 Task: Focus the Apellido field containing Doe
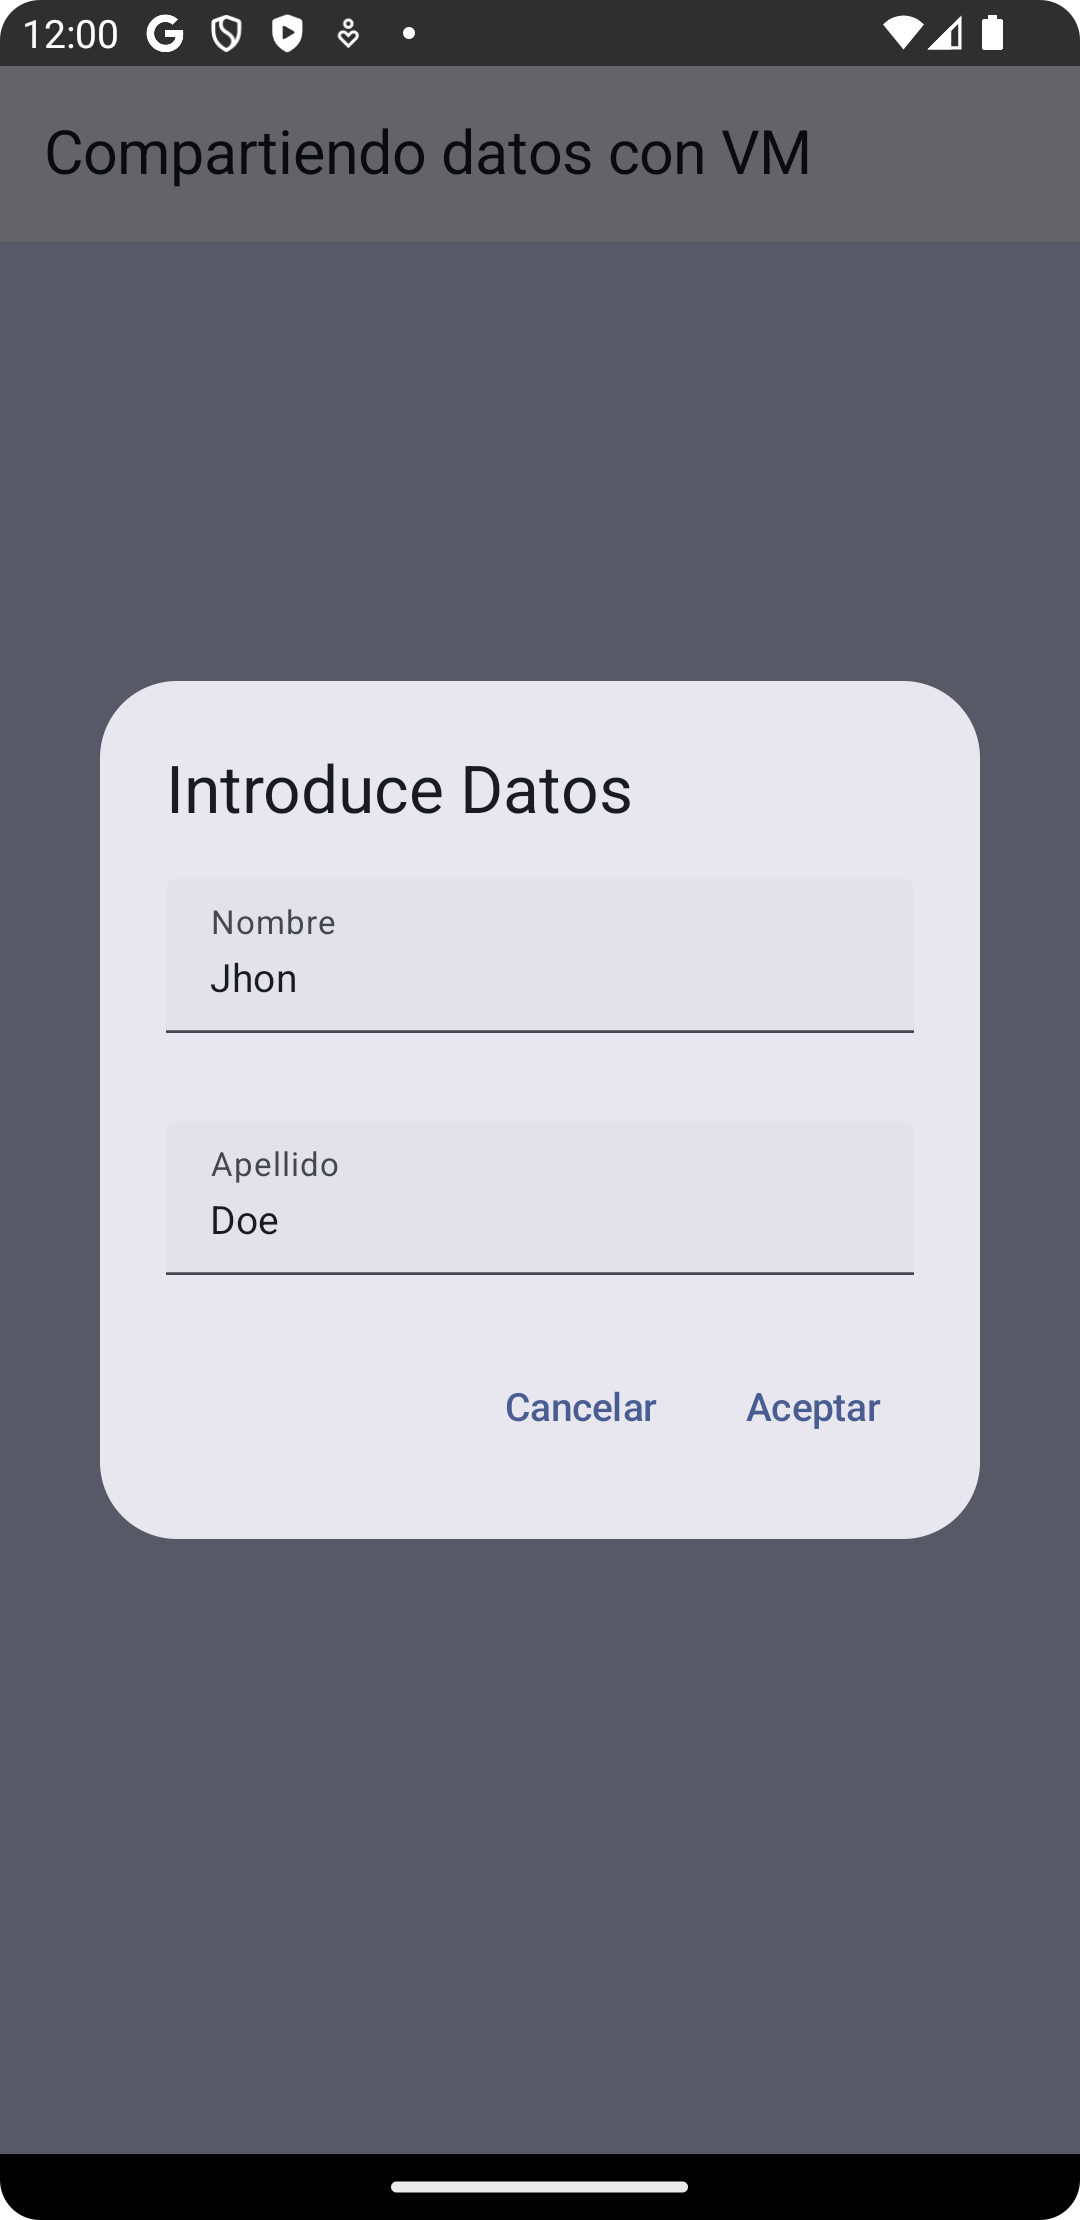pos(540,1220)
